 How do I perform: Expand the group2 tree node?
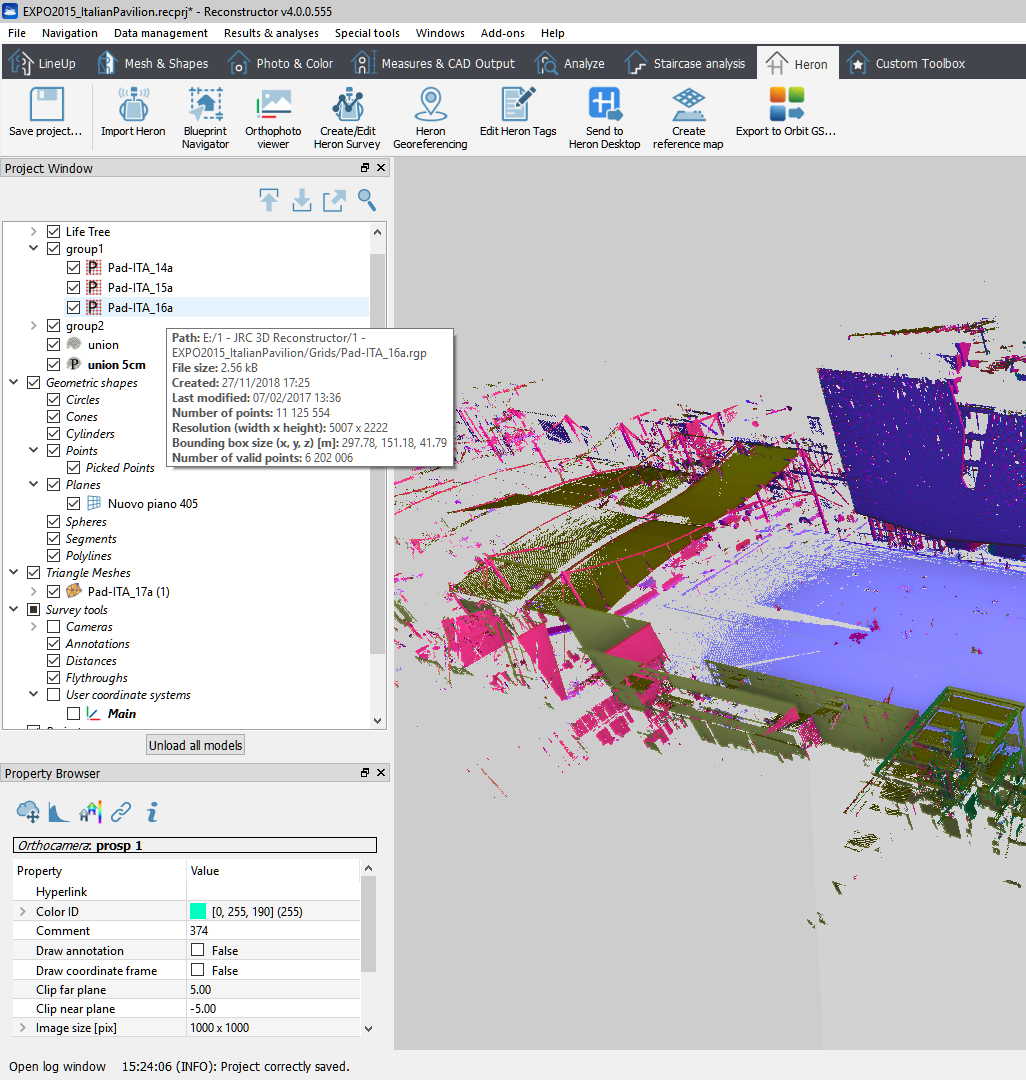34,326
